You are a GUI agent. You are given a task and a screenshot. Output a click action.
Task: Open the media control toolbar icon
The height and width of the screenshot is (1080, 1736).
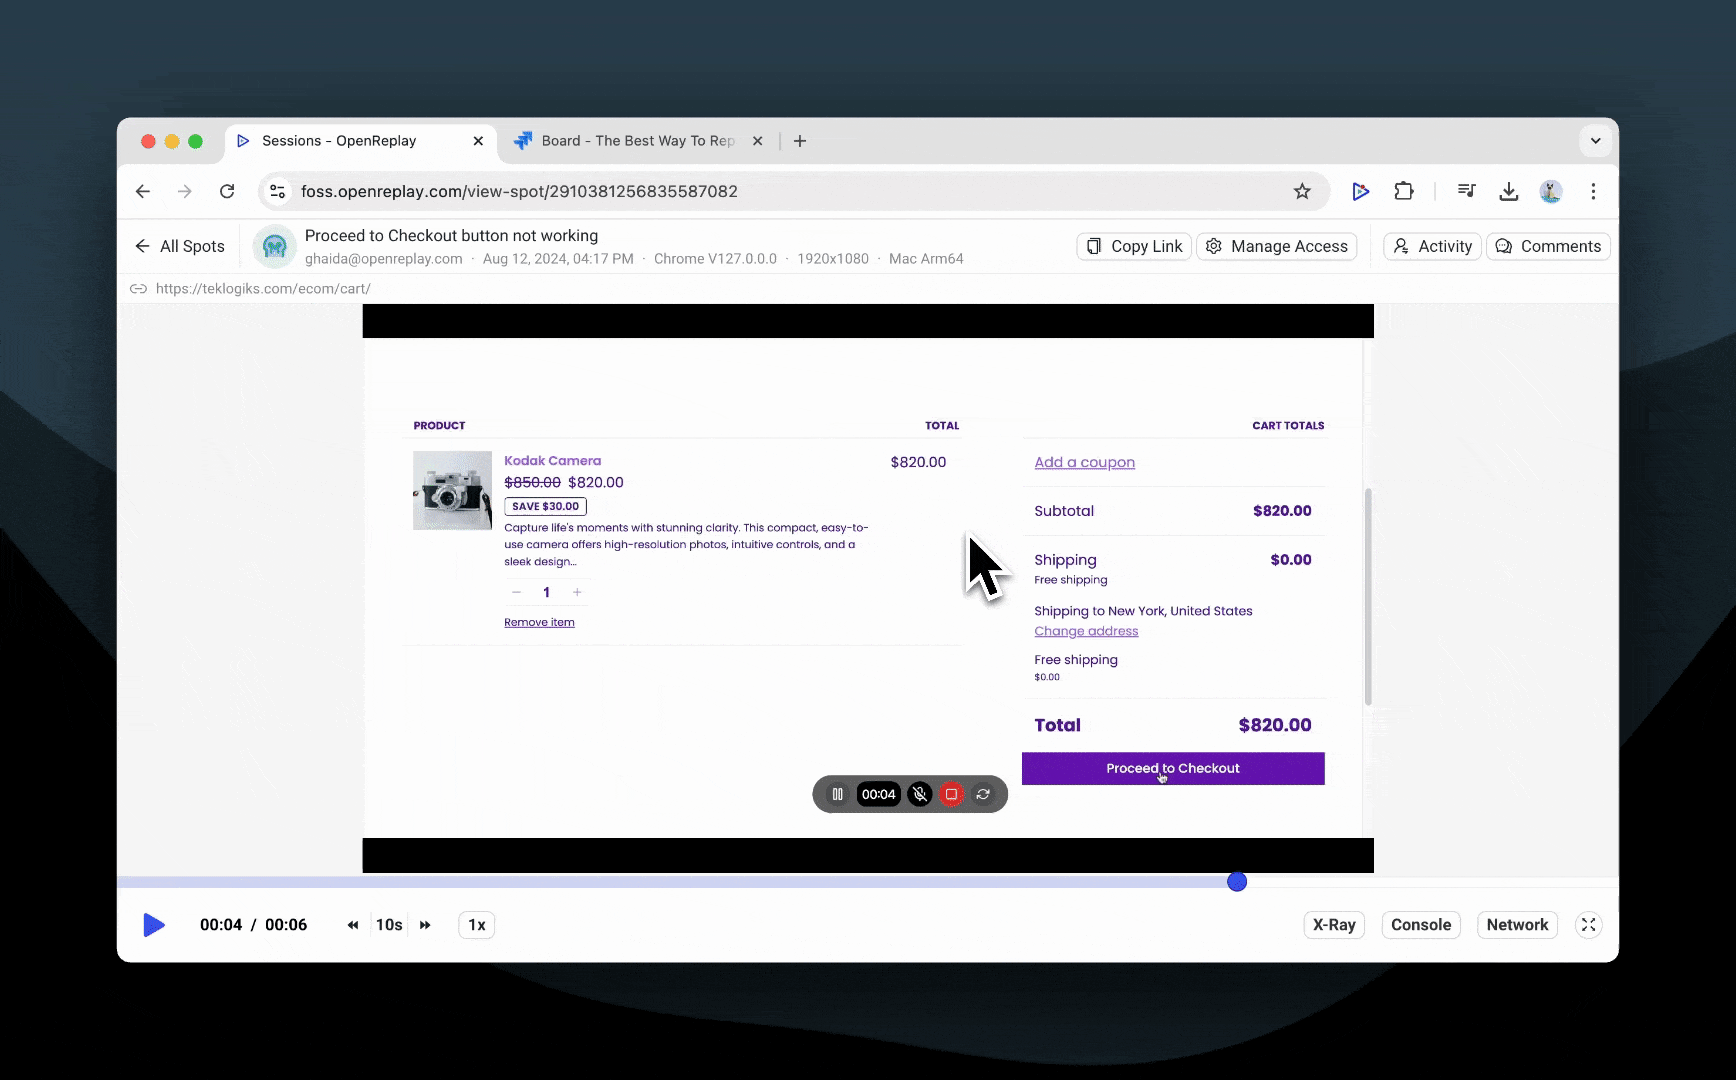tap(1466, 191)
